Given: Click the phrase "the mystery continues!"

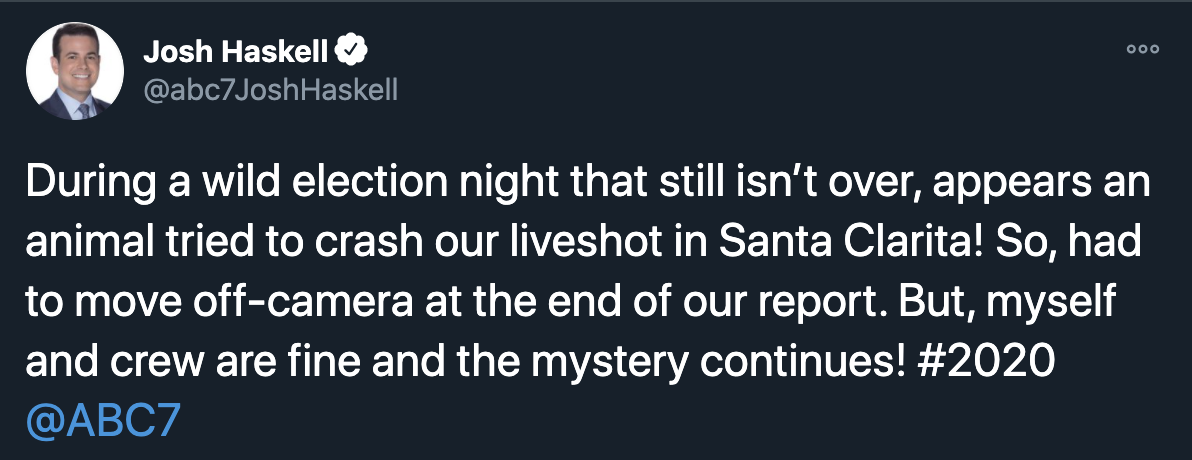Looking at the screenshot, I should pos(680,363).
